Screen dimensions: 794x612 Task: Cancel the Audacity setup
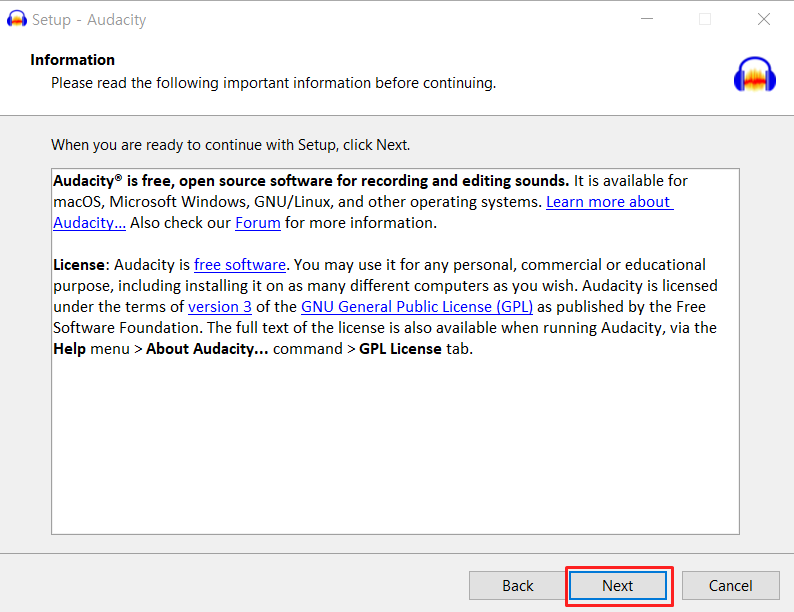coord(730,586)
